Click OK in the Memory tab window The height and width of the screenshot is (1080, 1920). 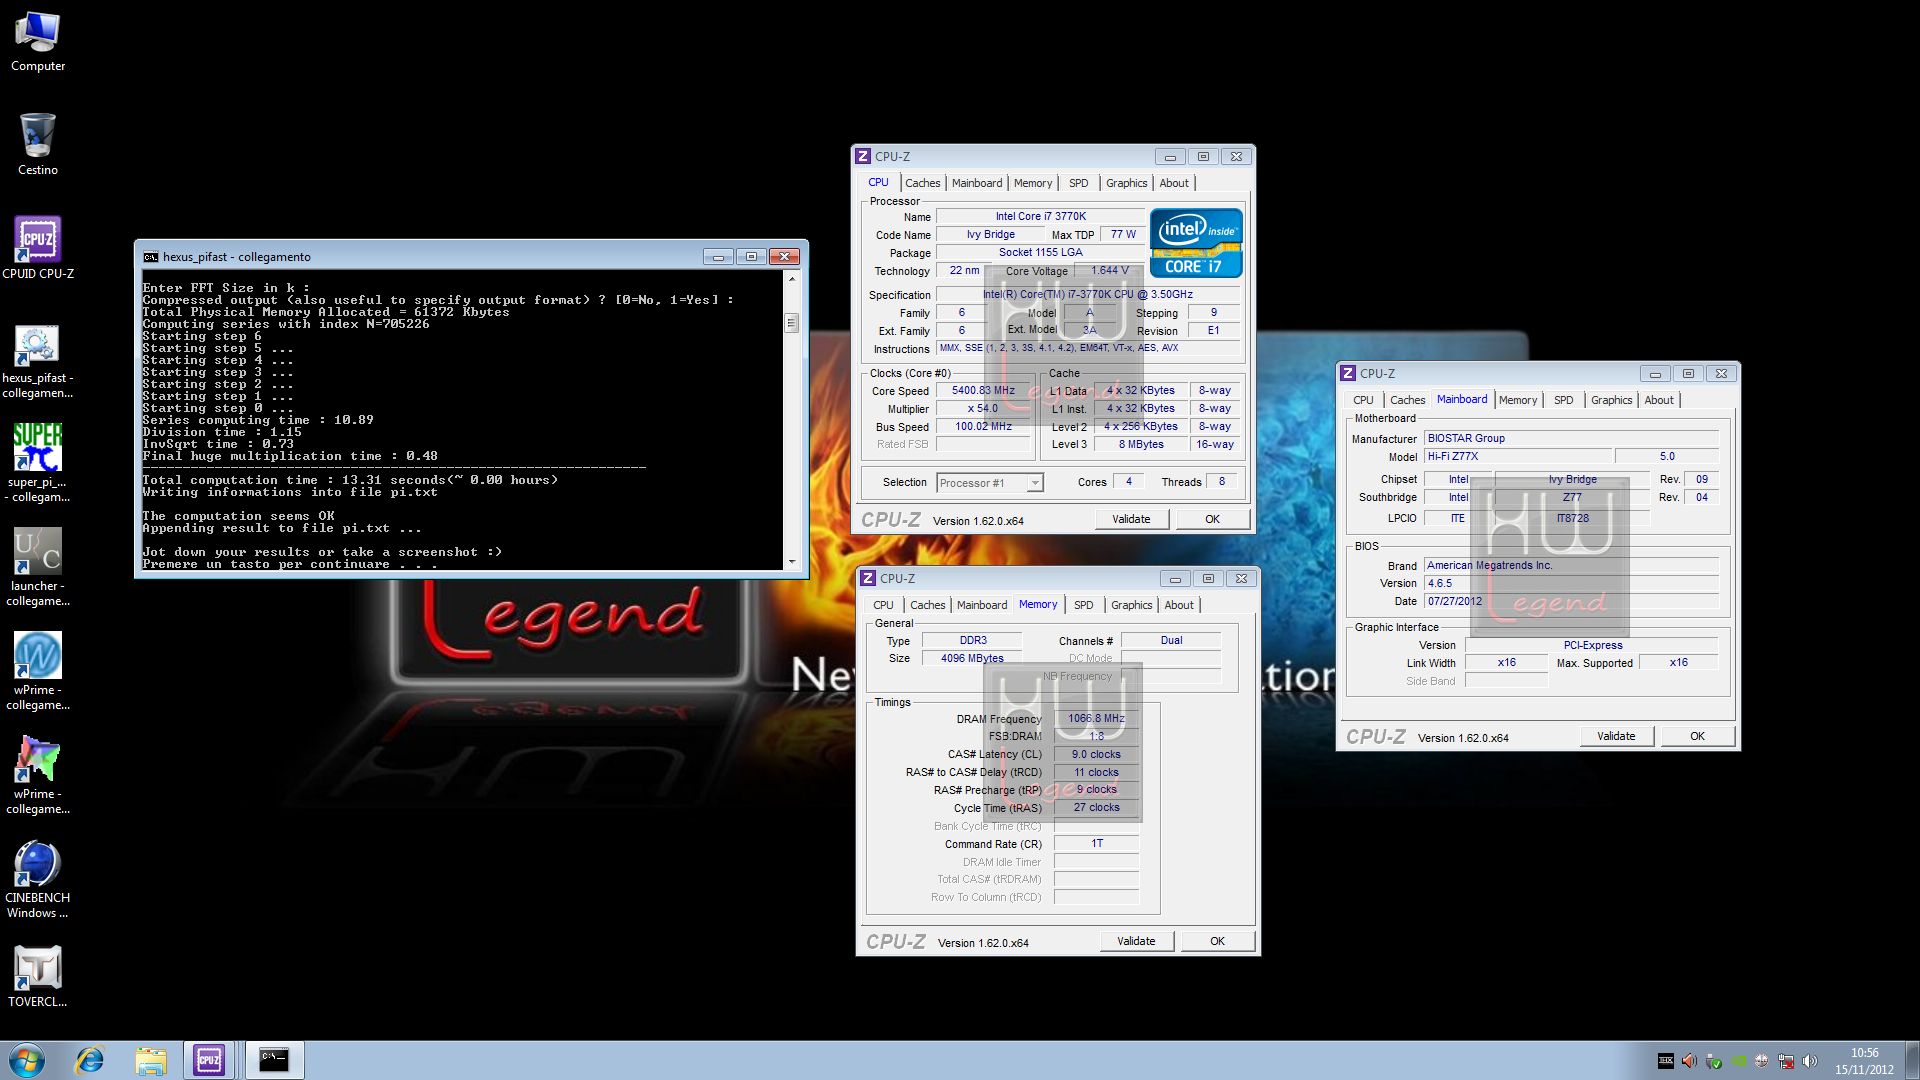[1217, 941]
